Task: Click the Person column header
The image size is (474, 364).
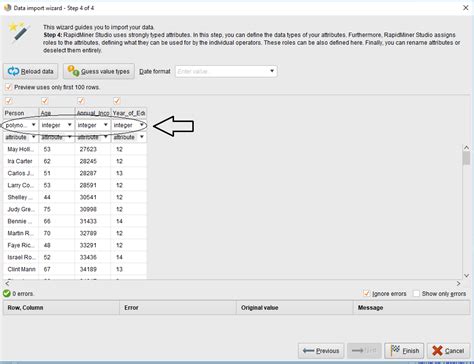Action: tap(21, 113)
